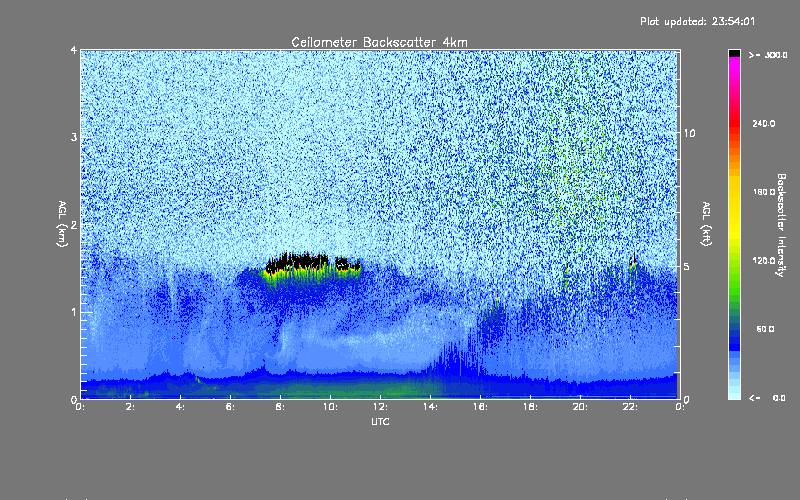Viewport: 800px width, 500px height.
Task: Select the "16:" UTC time tick
Action: coord(480,407)
